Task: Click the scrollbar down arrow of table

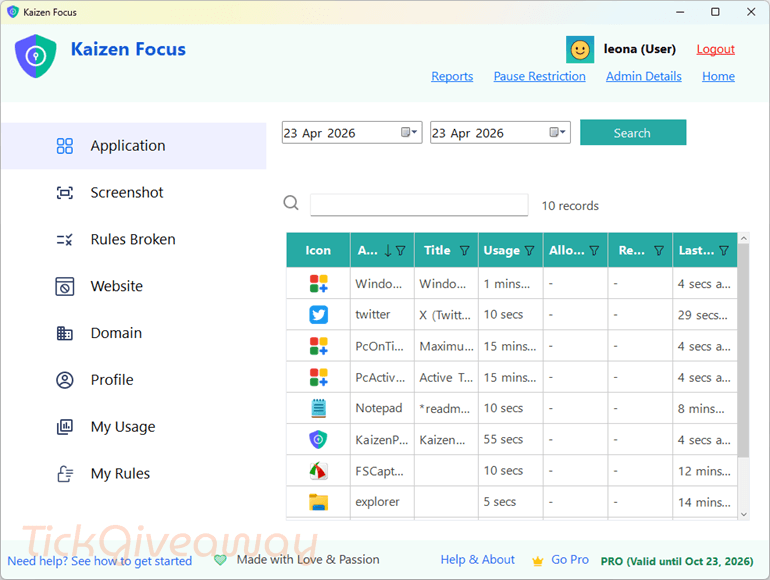Action: 743,514
